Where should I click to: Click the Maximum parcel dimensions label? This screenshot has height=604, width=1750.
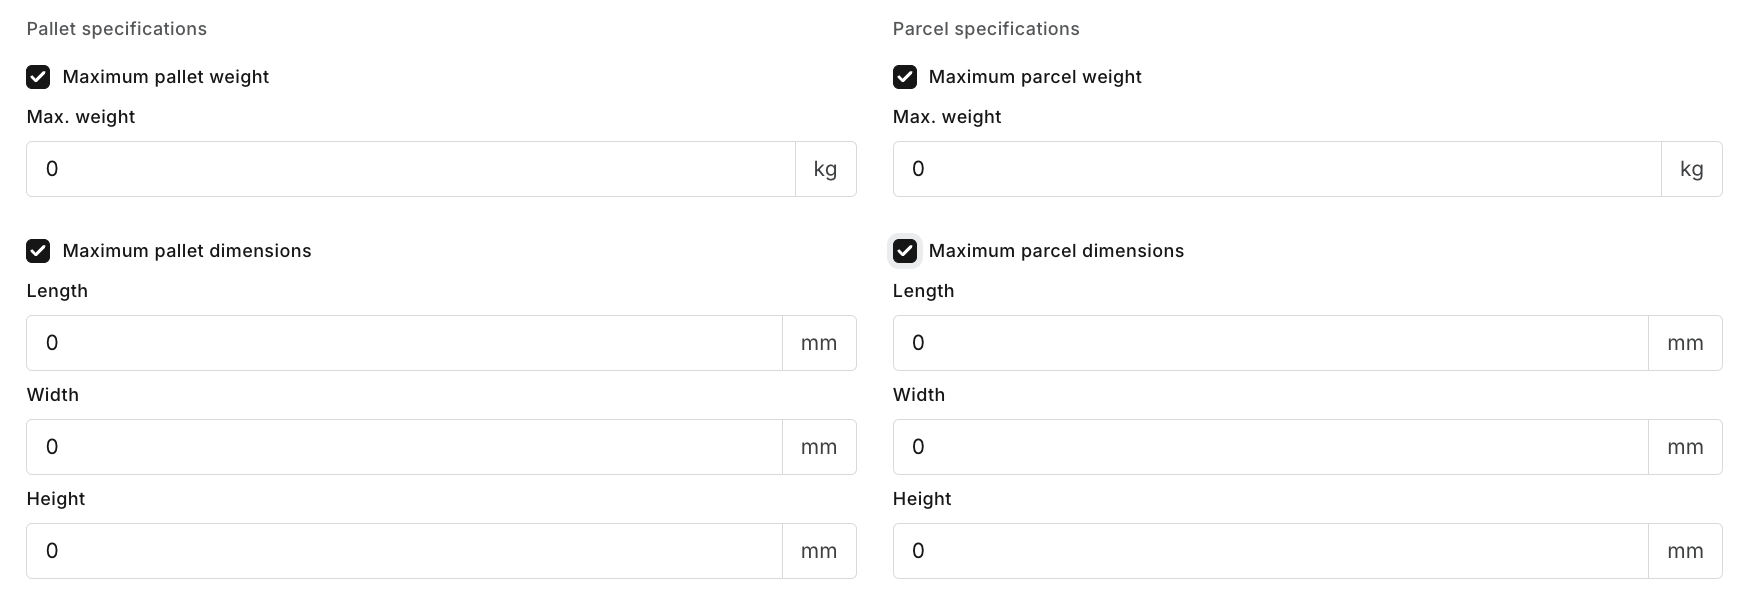pyautogui.click(x=1056, y=251)
